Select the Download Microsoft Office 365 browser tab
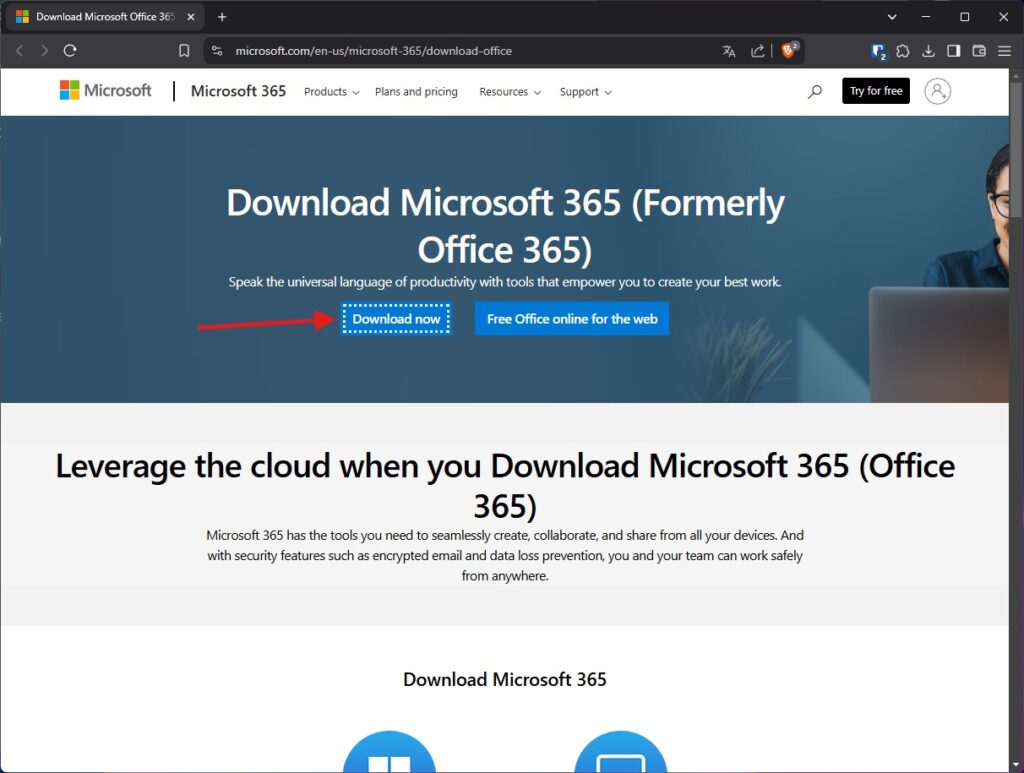The image size is (1024, 773). [105, 17]
